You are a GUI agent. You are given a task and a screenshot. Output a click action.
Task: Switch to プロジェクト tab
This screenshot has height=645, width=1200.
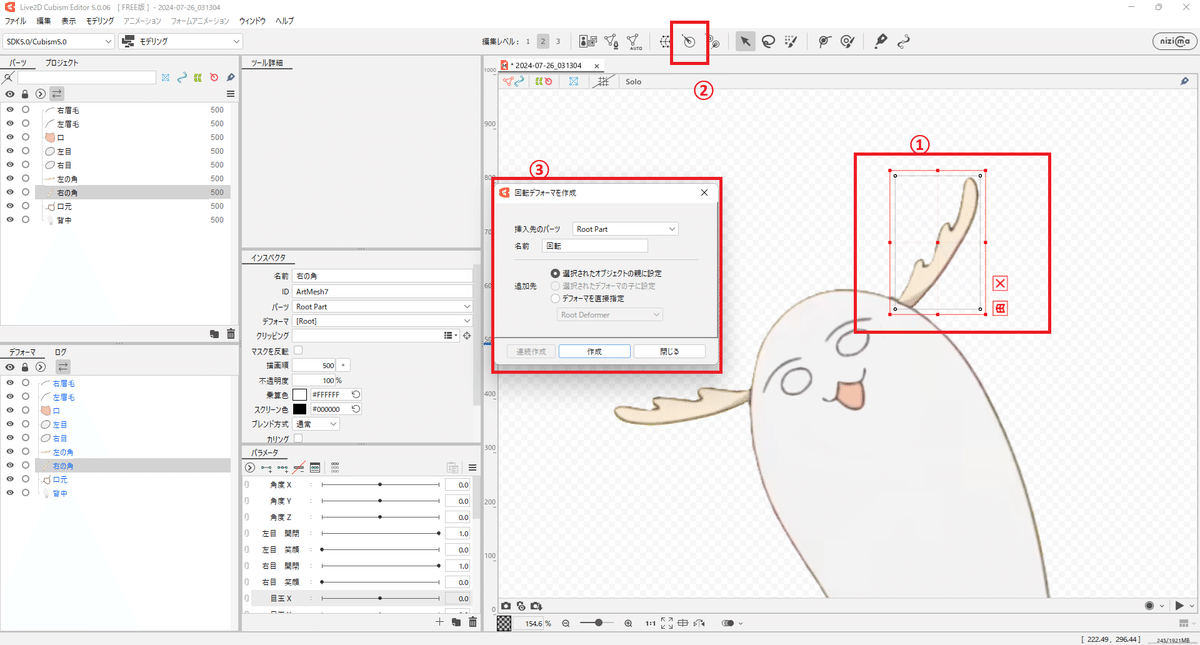62,63
